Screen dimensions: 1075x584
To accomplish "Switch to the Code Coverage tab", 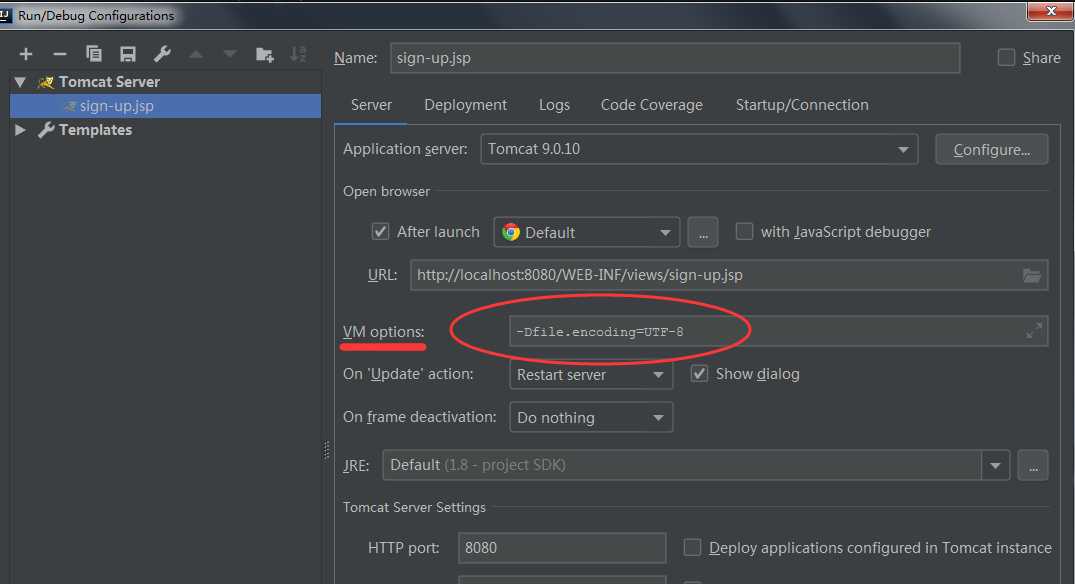I will (x=651, y=105).
